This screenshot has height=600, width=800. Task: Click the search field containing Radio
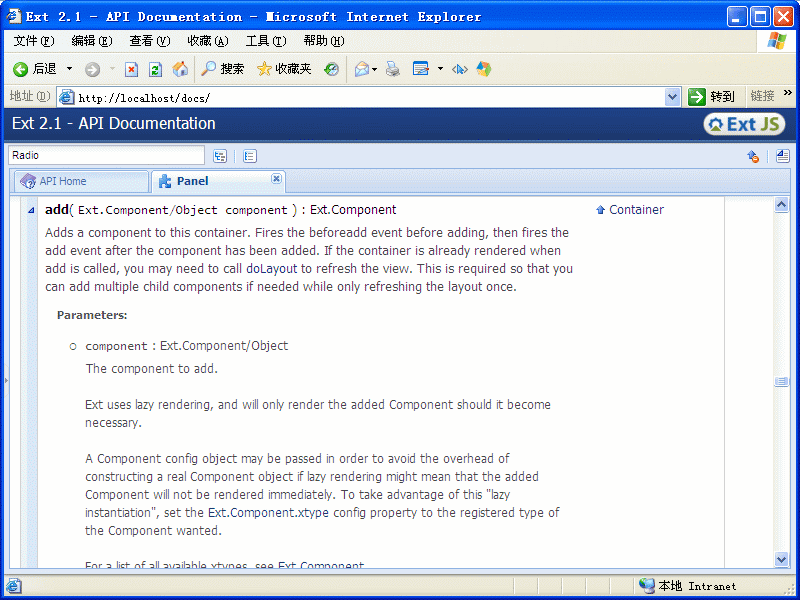106,155
